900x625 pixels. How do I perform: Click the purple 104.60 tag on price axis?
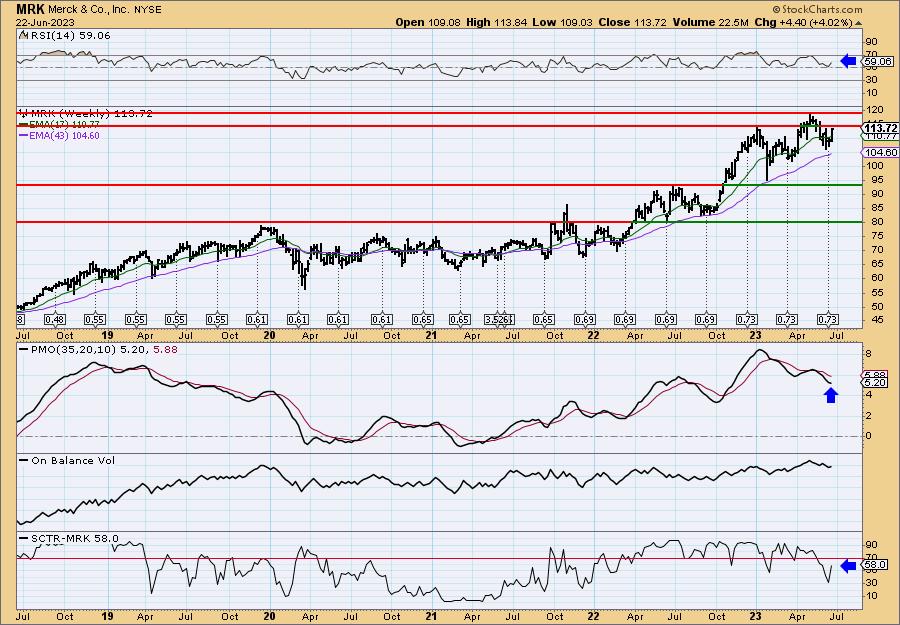point(880,152)
